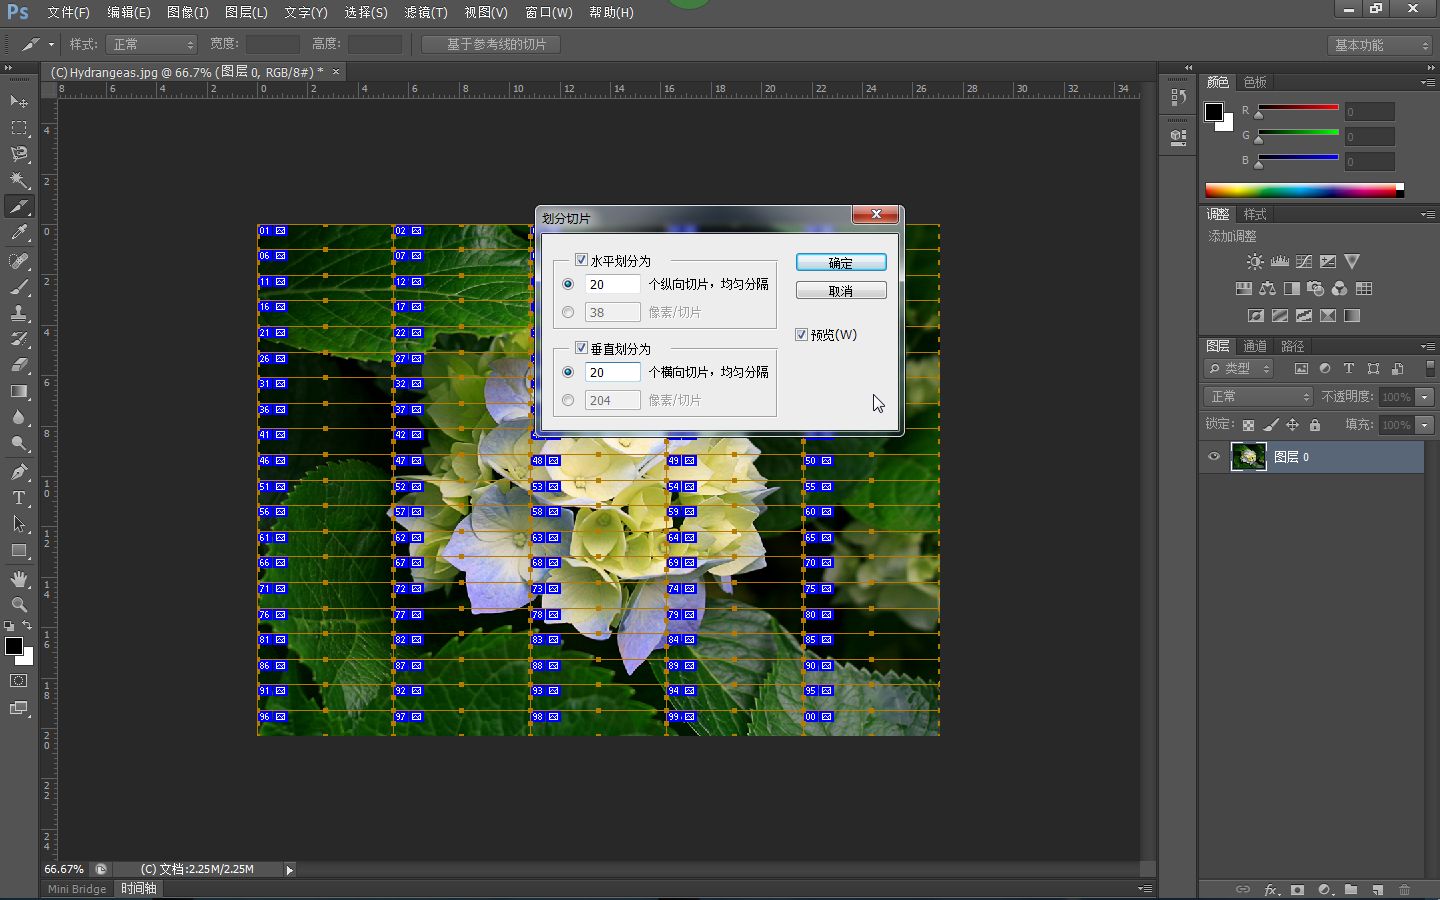Toggle the horizontal division checkbox
Viewport: 1440px width, 900px height.
(x=581, y=260)
